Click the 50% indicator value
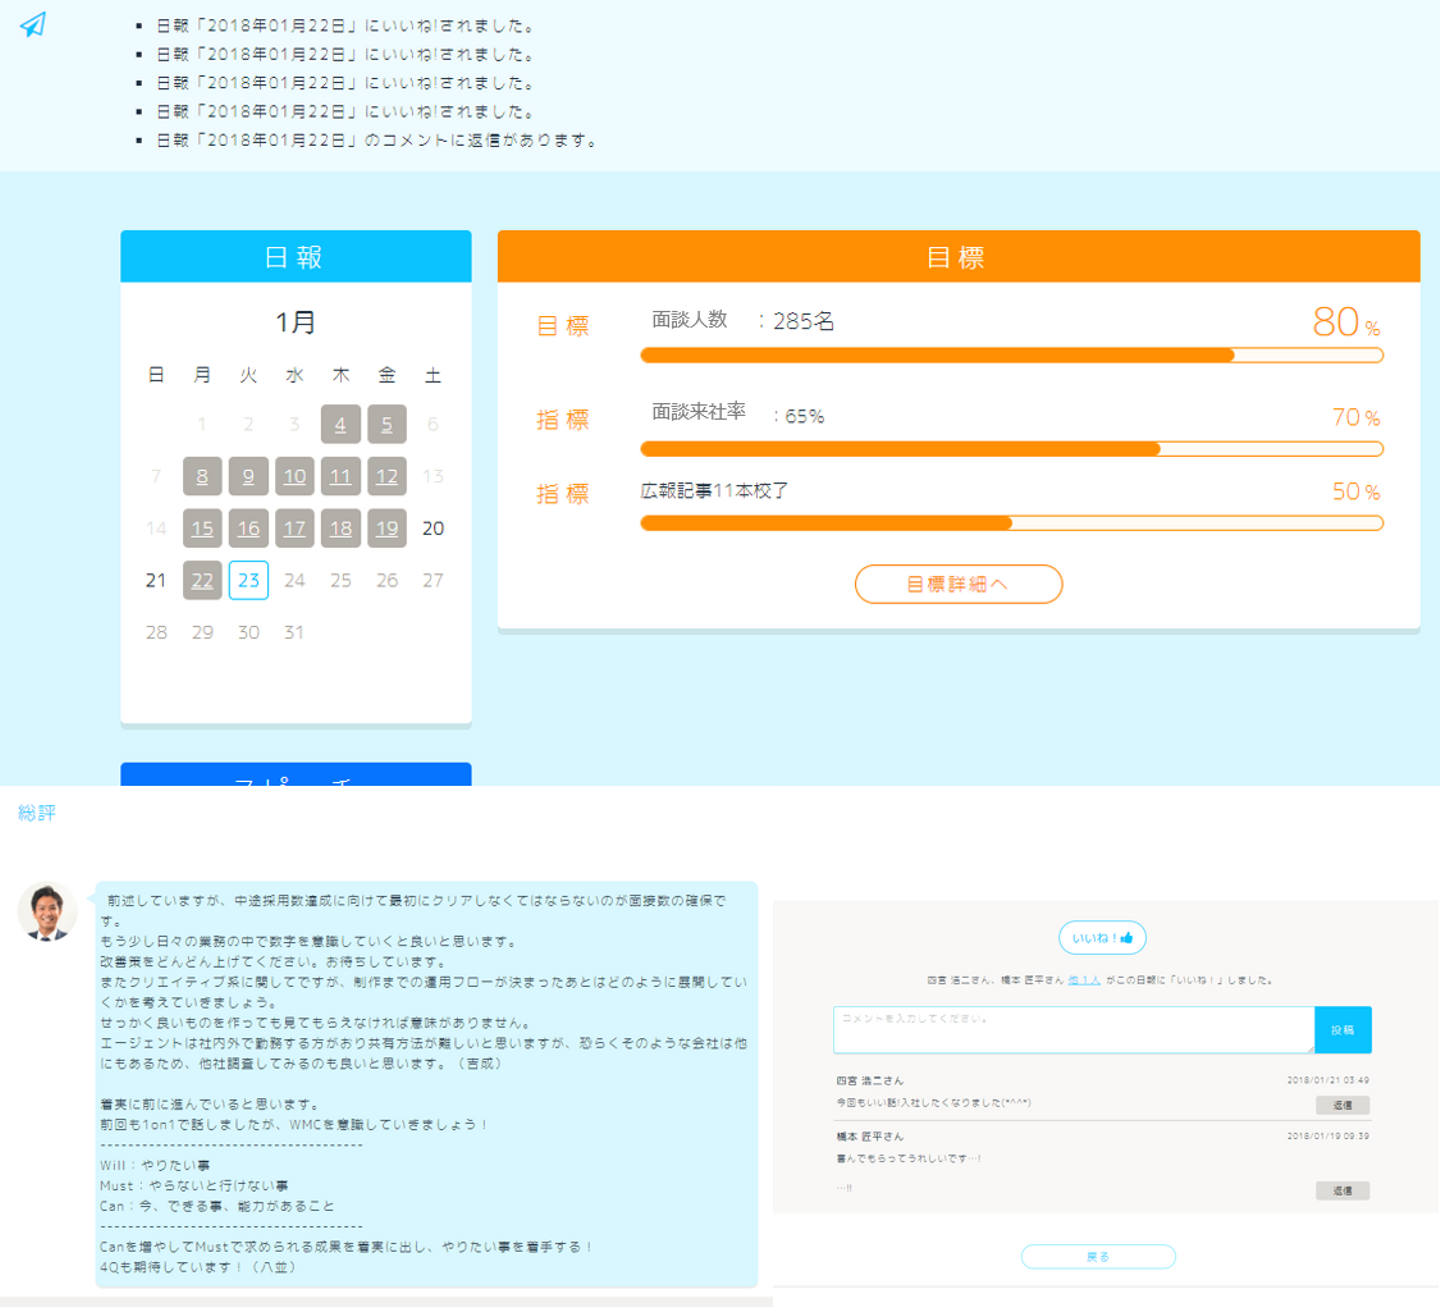The height and width of the screenshot is (1307, 1440). [1356, 491]
